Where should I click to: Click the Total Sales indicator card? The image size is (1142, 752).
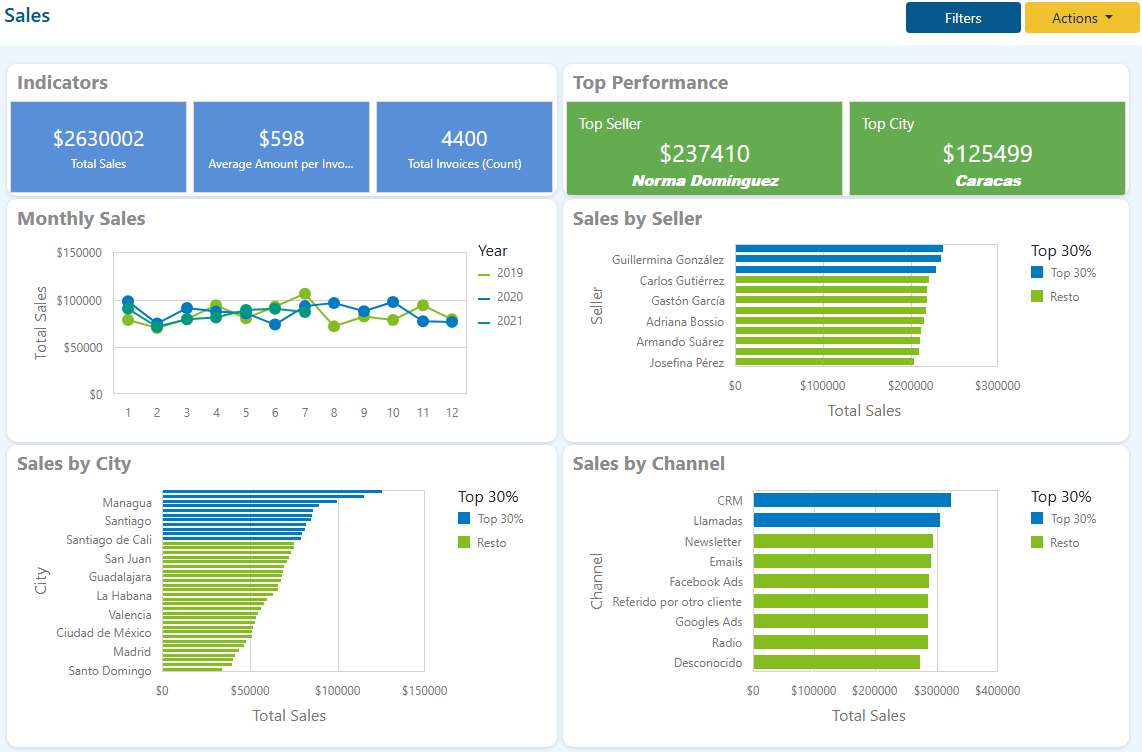click(x=97, y=146)
